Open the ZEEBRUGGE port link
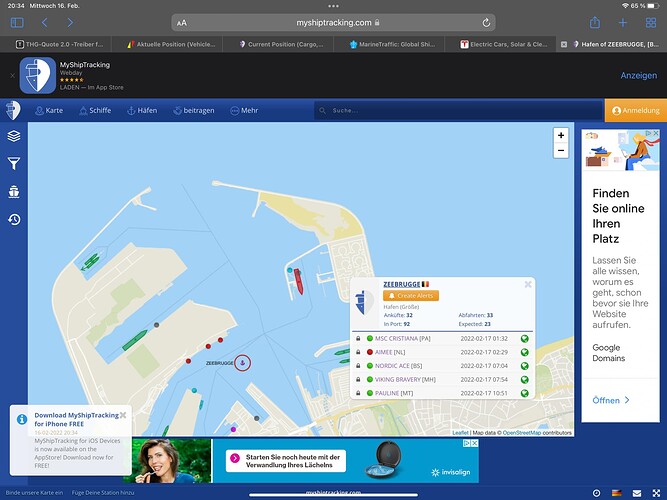Viewport: 667px width, 500px height. [402, 284]
